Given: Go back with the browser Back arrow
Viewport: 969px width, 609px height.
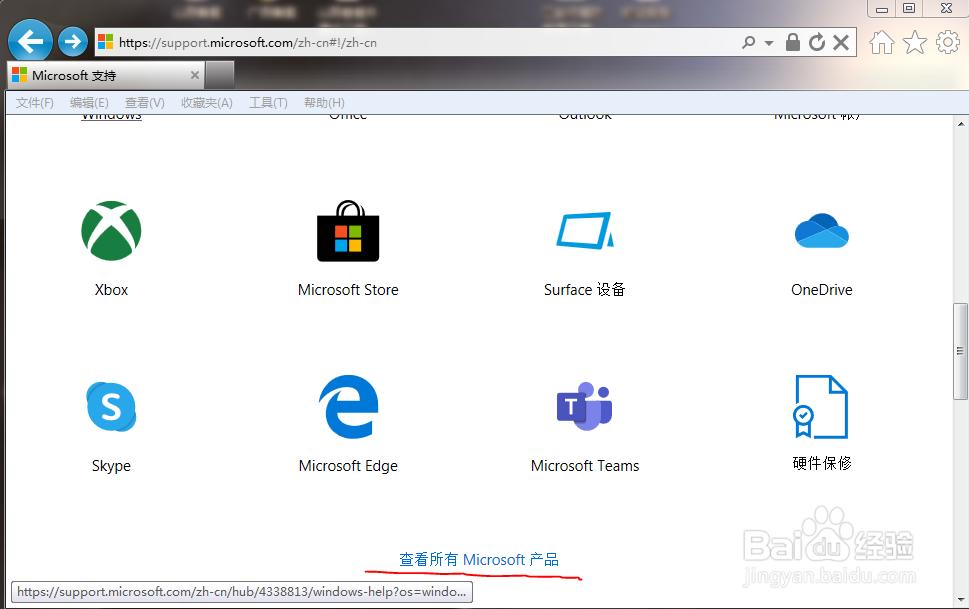Looking at the screenshot, I should [30, 41].
